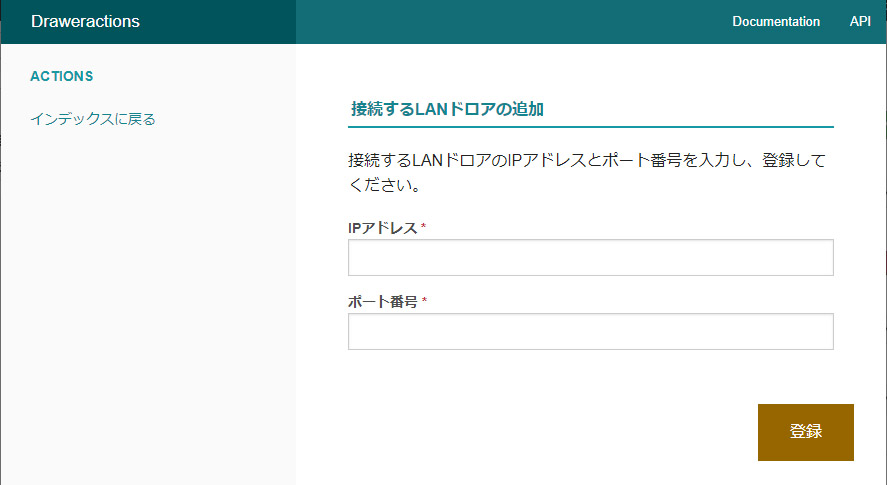The width and height of the screenshot is (887, 485).
Task: Click empty teal header bar area
Action: (x=509, y=22)
